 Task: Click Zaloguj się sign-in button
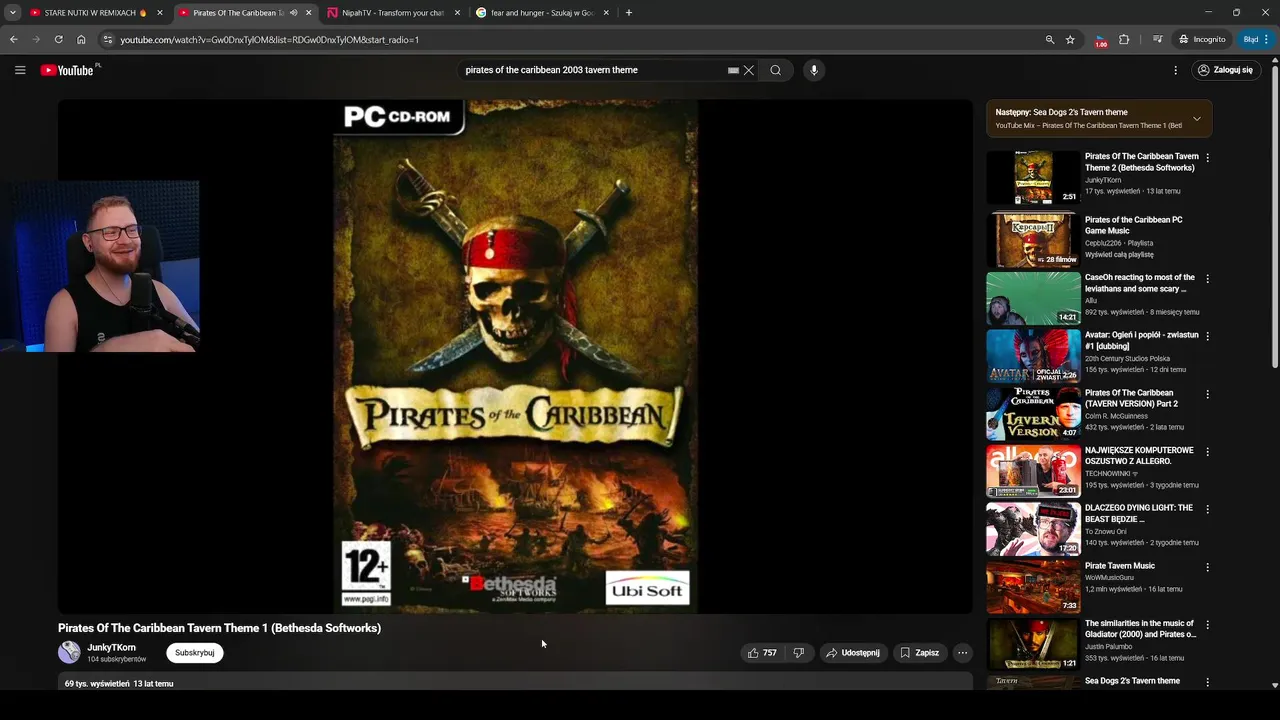1225,70
